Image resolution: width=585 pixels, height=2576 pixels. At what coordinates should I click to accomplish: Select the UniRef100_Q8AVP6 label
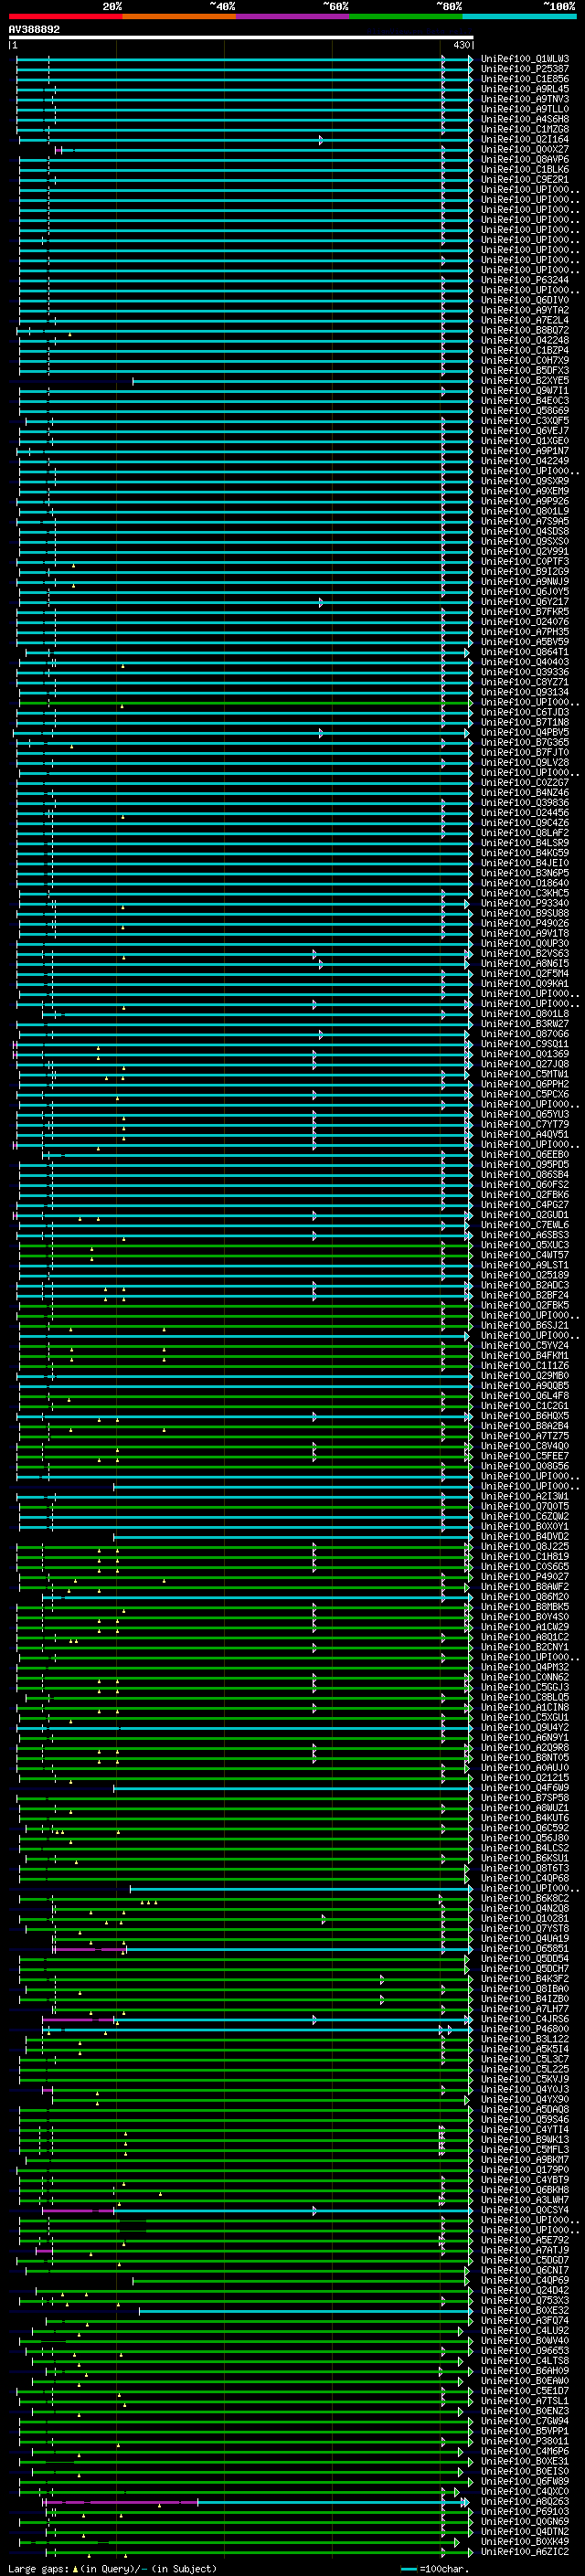tap(524, 160)
